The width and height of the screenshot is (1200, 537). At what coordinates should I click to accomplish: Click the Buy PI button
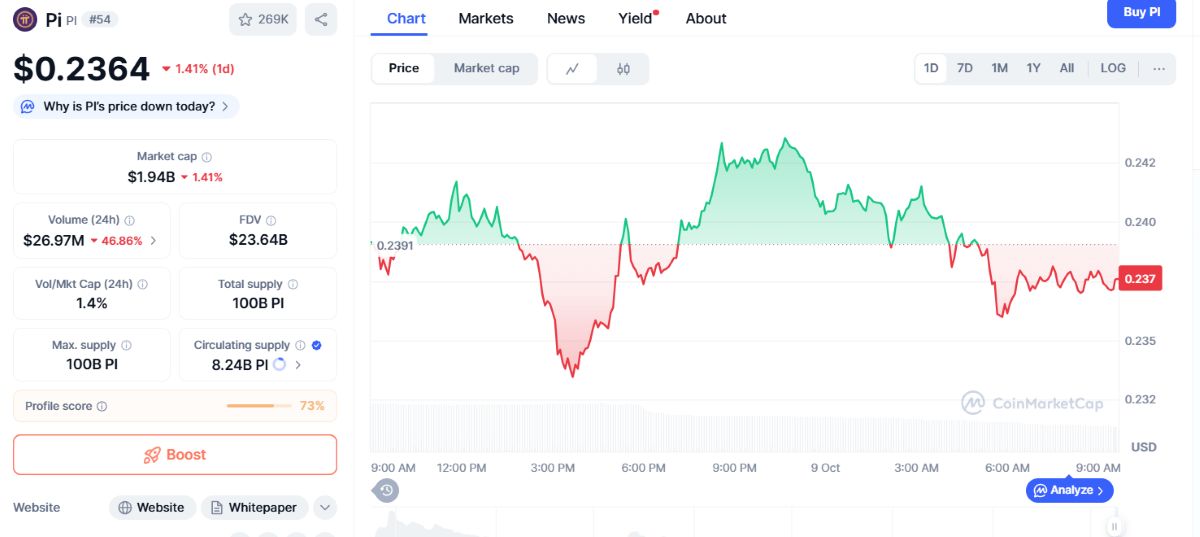pyautogui.click(x=1141, y=13)
